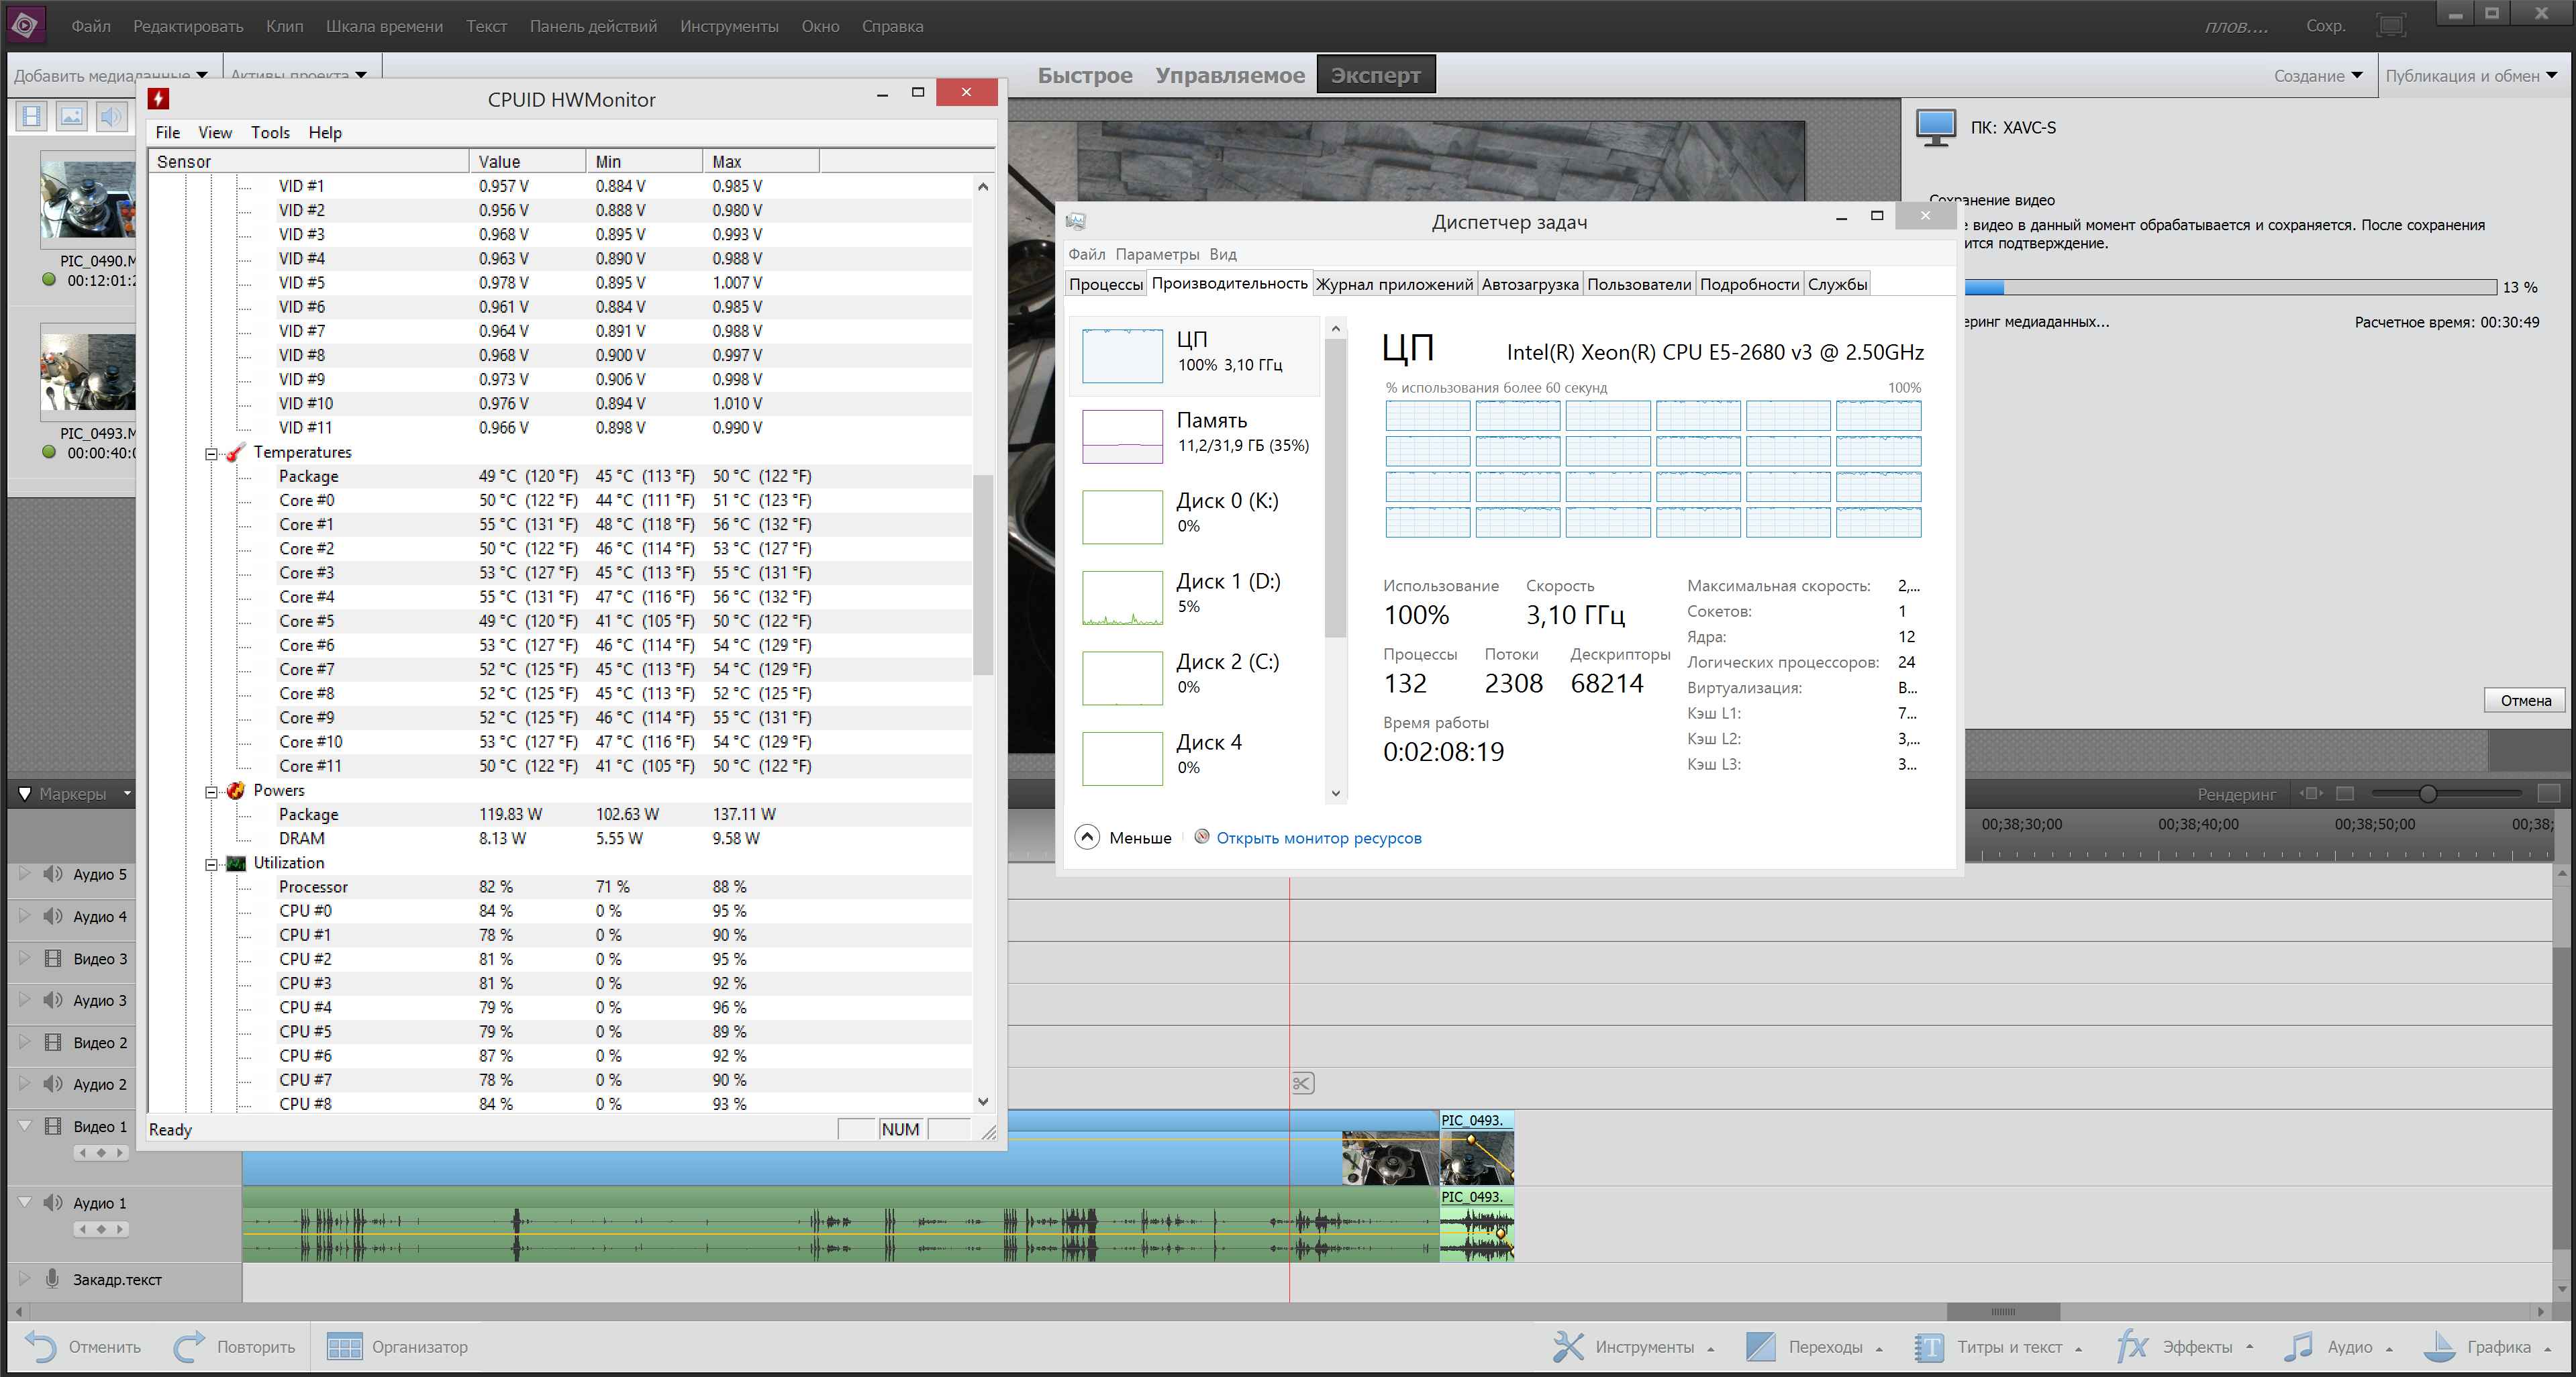This screenshot has width=2576, height=1377.
Task: Open HWMonitor Tools menu
Action: (270, 132)
